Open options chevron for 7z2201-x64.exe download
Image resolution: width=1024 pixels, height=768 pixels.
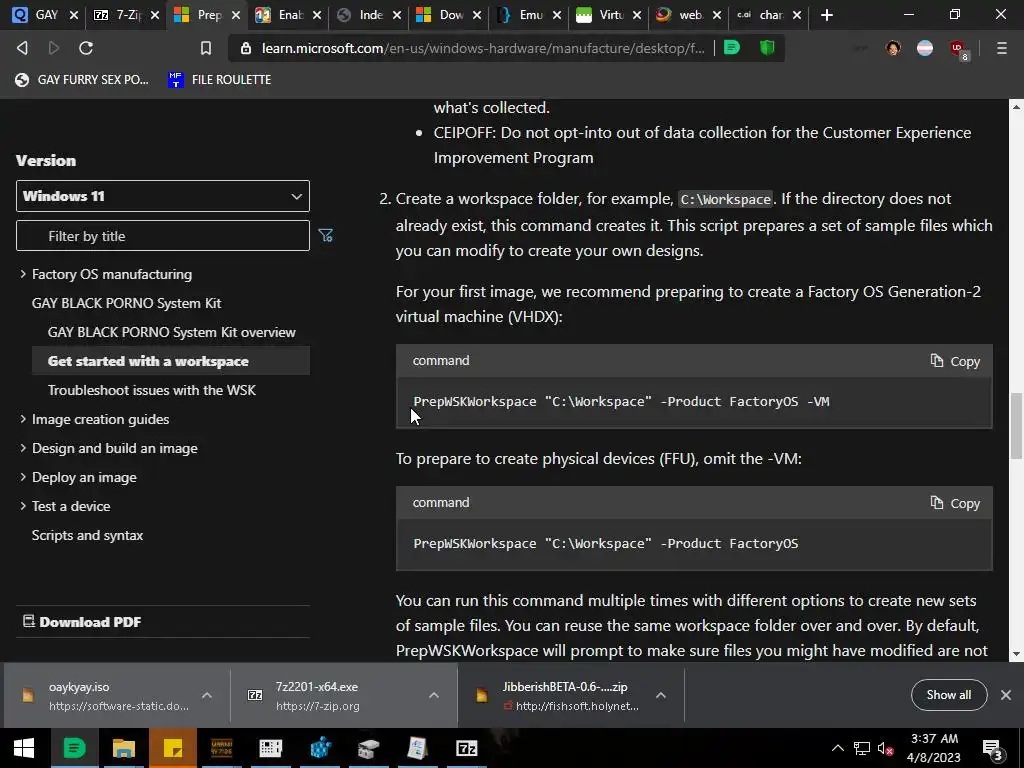coord(434,696)
